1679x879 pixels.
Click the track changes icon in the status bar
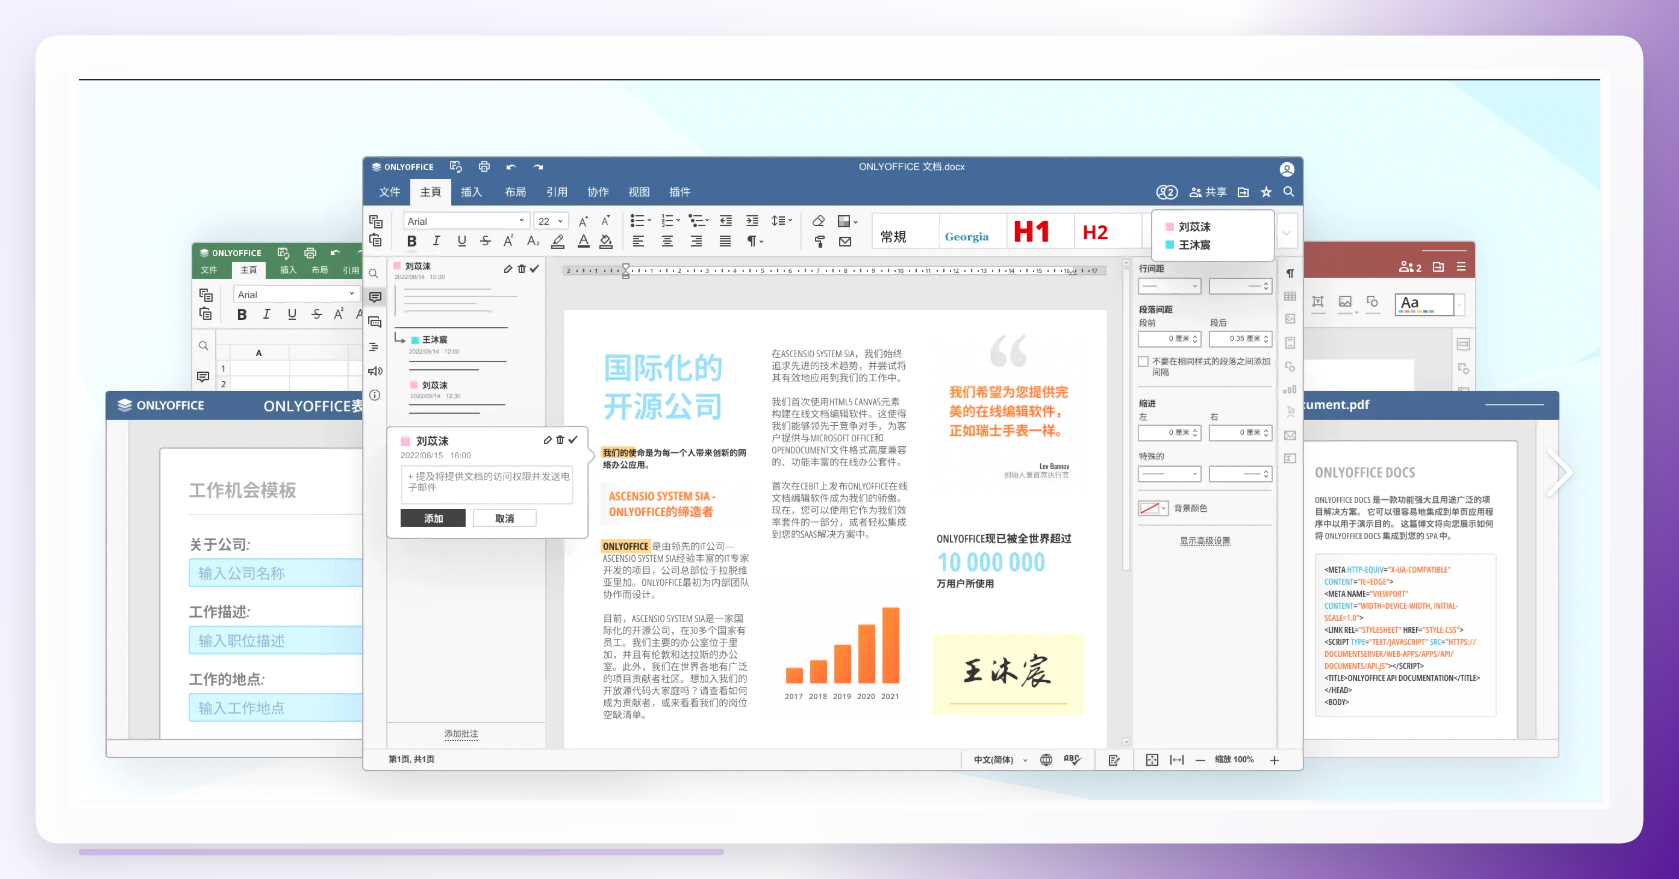click(x=1114, y=760)
